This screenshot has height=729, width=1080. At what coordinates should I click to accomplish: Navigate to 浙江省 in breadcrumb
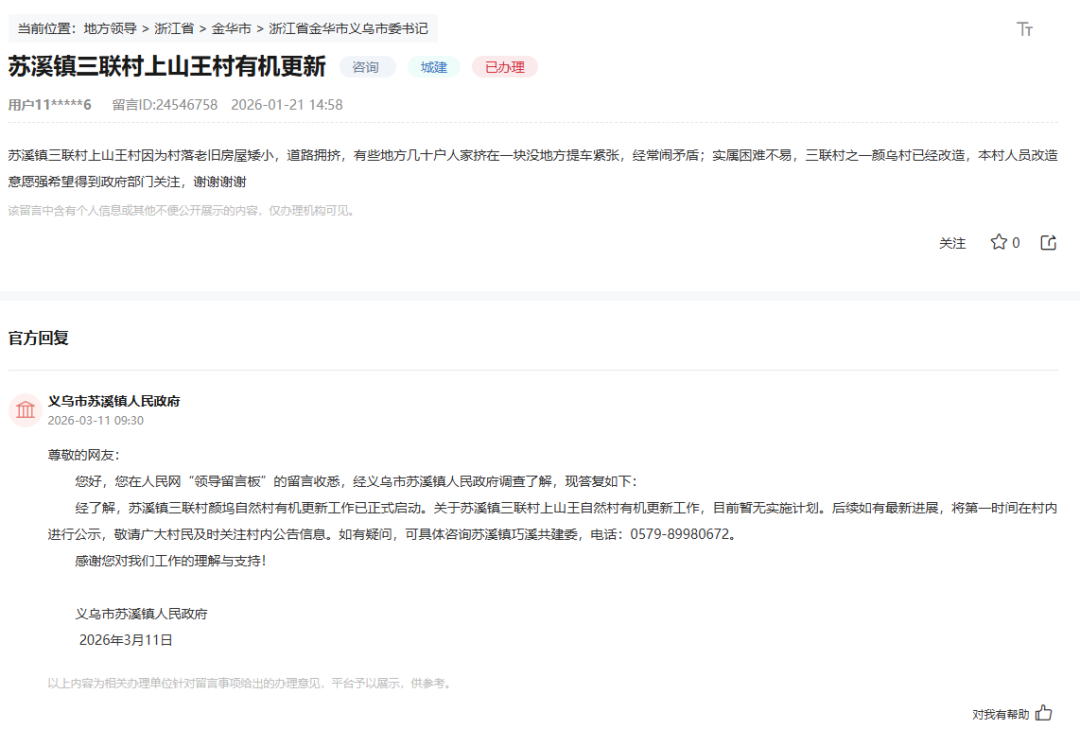pyautogui.click(x=174, y=29)
